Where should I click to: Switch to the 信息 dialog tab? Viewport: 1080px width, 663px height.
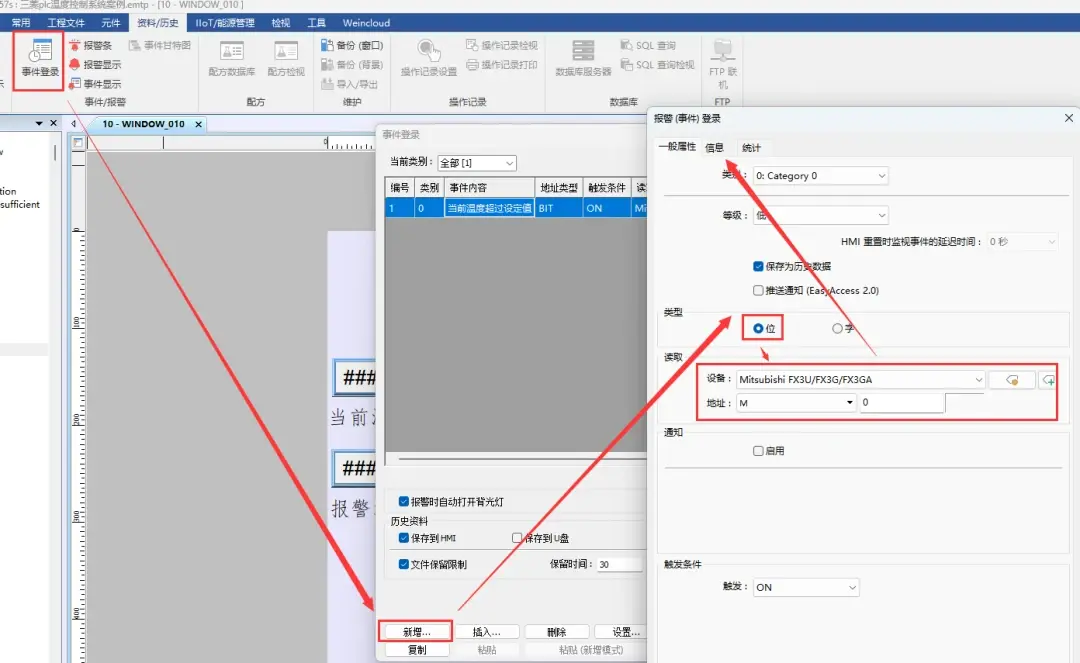[714, 147]
